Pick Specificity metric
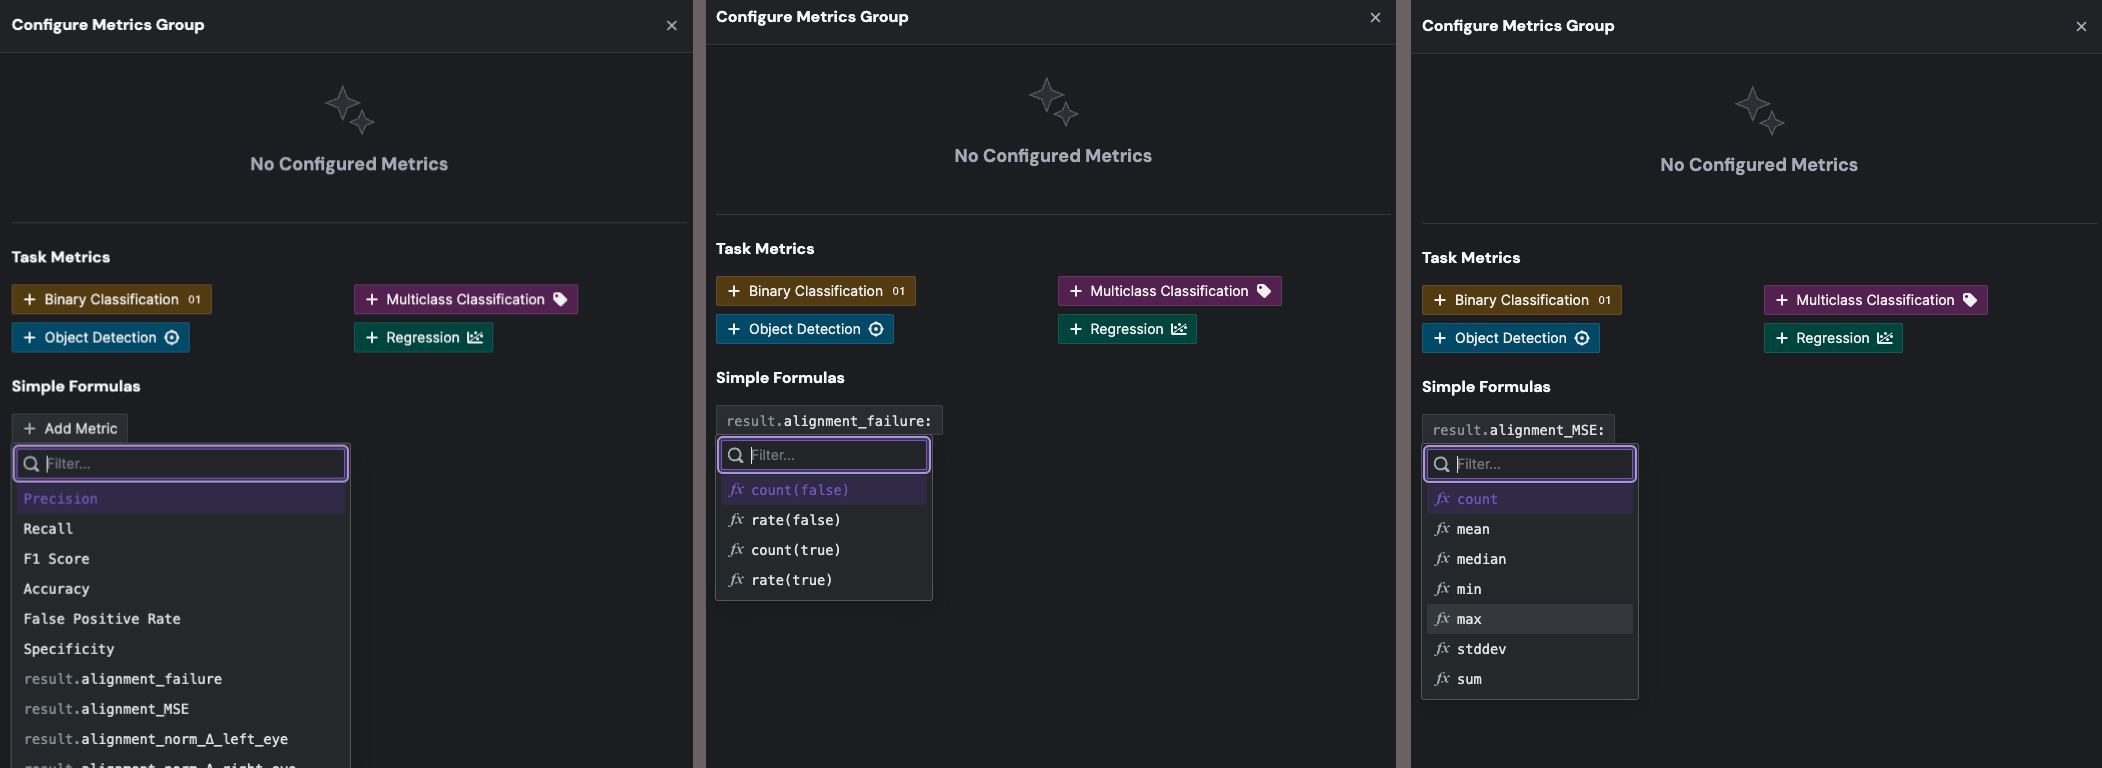2102x768 pixels. [x=181, y=649]
